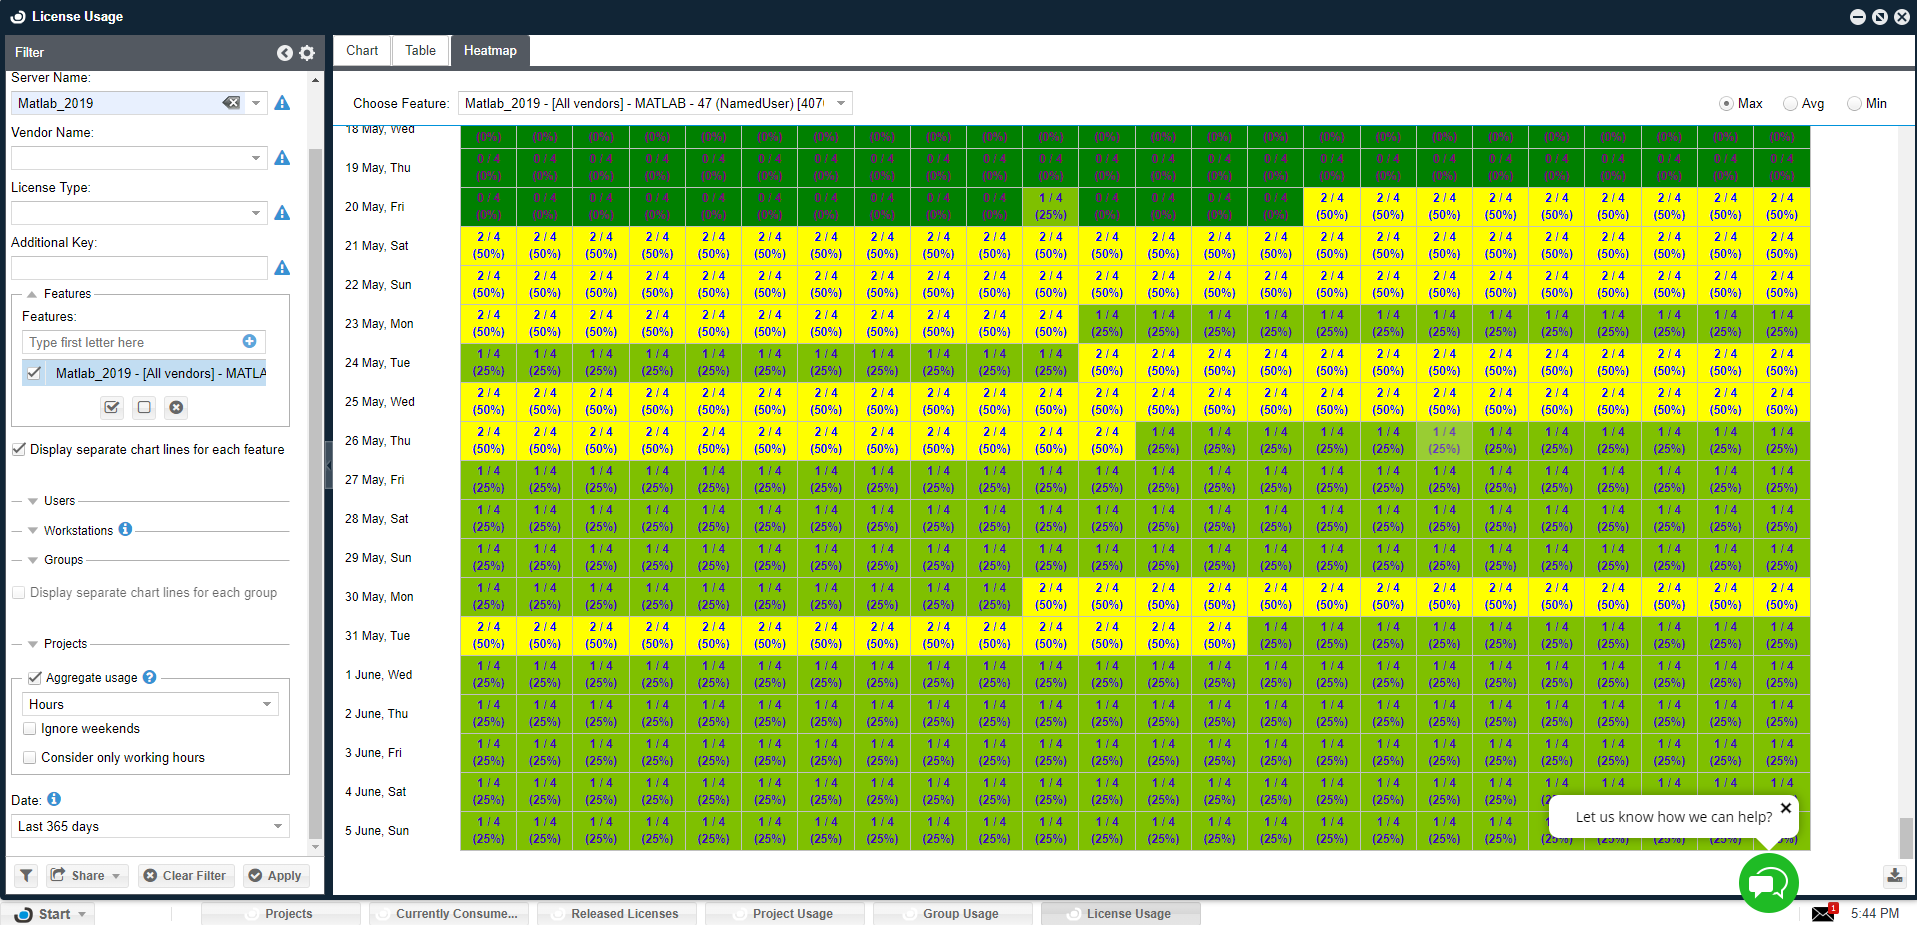Select the Avg radio button

point(1791,104)
